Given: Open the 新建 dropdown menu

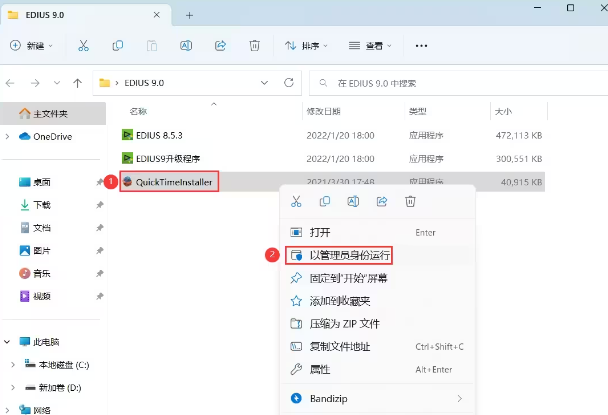Looking at the screenshot, I should click(x=31, y=46).
